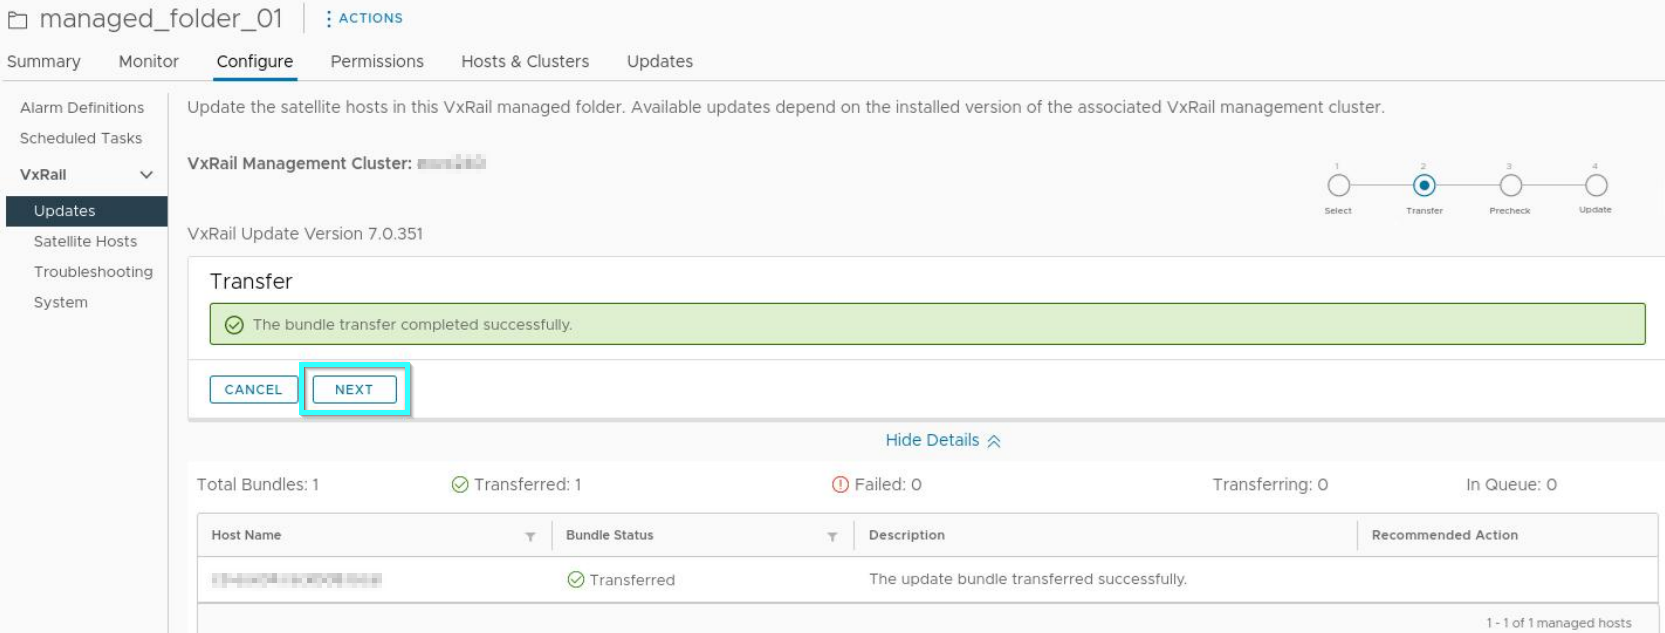Open Scheduled Tasks in sidebar
Screen dimensions: 1665x633
(x=81, y=138)
